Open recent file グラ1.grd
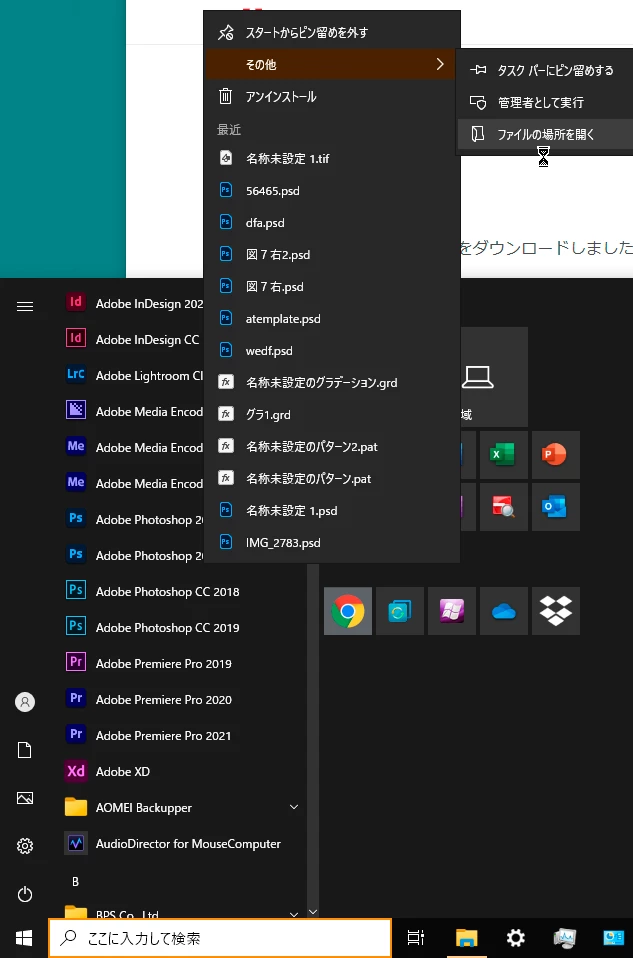Viewport: 633px width, 958px height. point(332,414)
